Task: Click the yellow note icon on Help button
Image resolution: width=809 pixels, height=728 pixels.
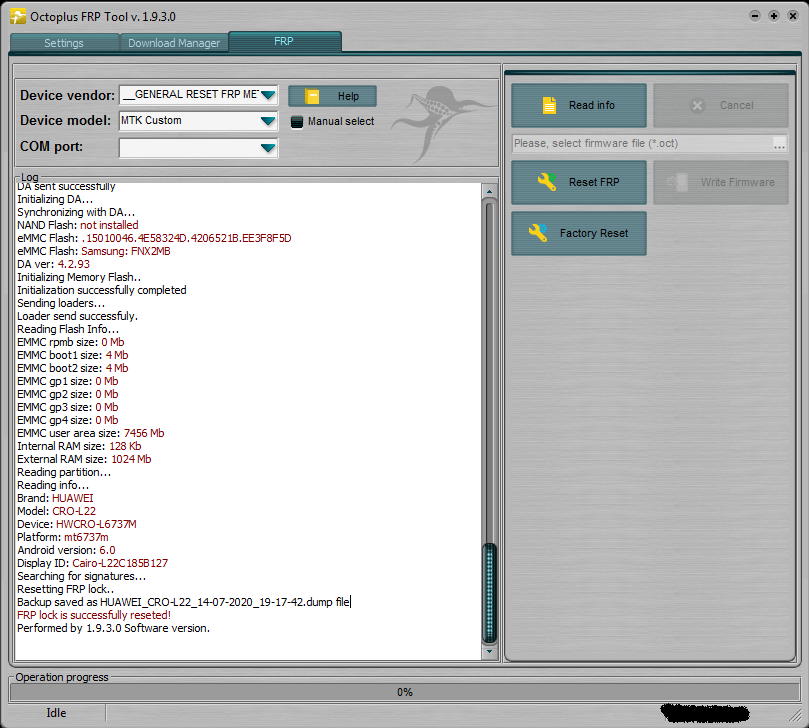Action: (x=312, y=96)
